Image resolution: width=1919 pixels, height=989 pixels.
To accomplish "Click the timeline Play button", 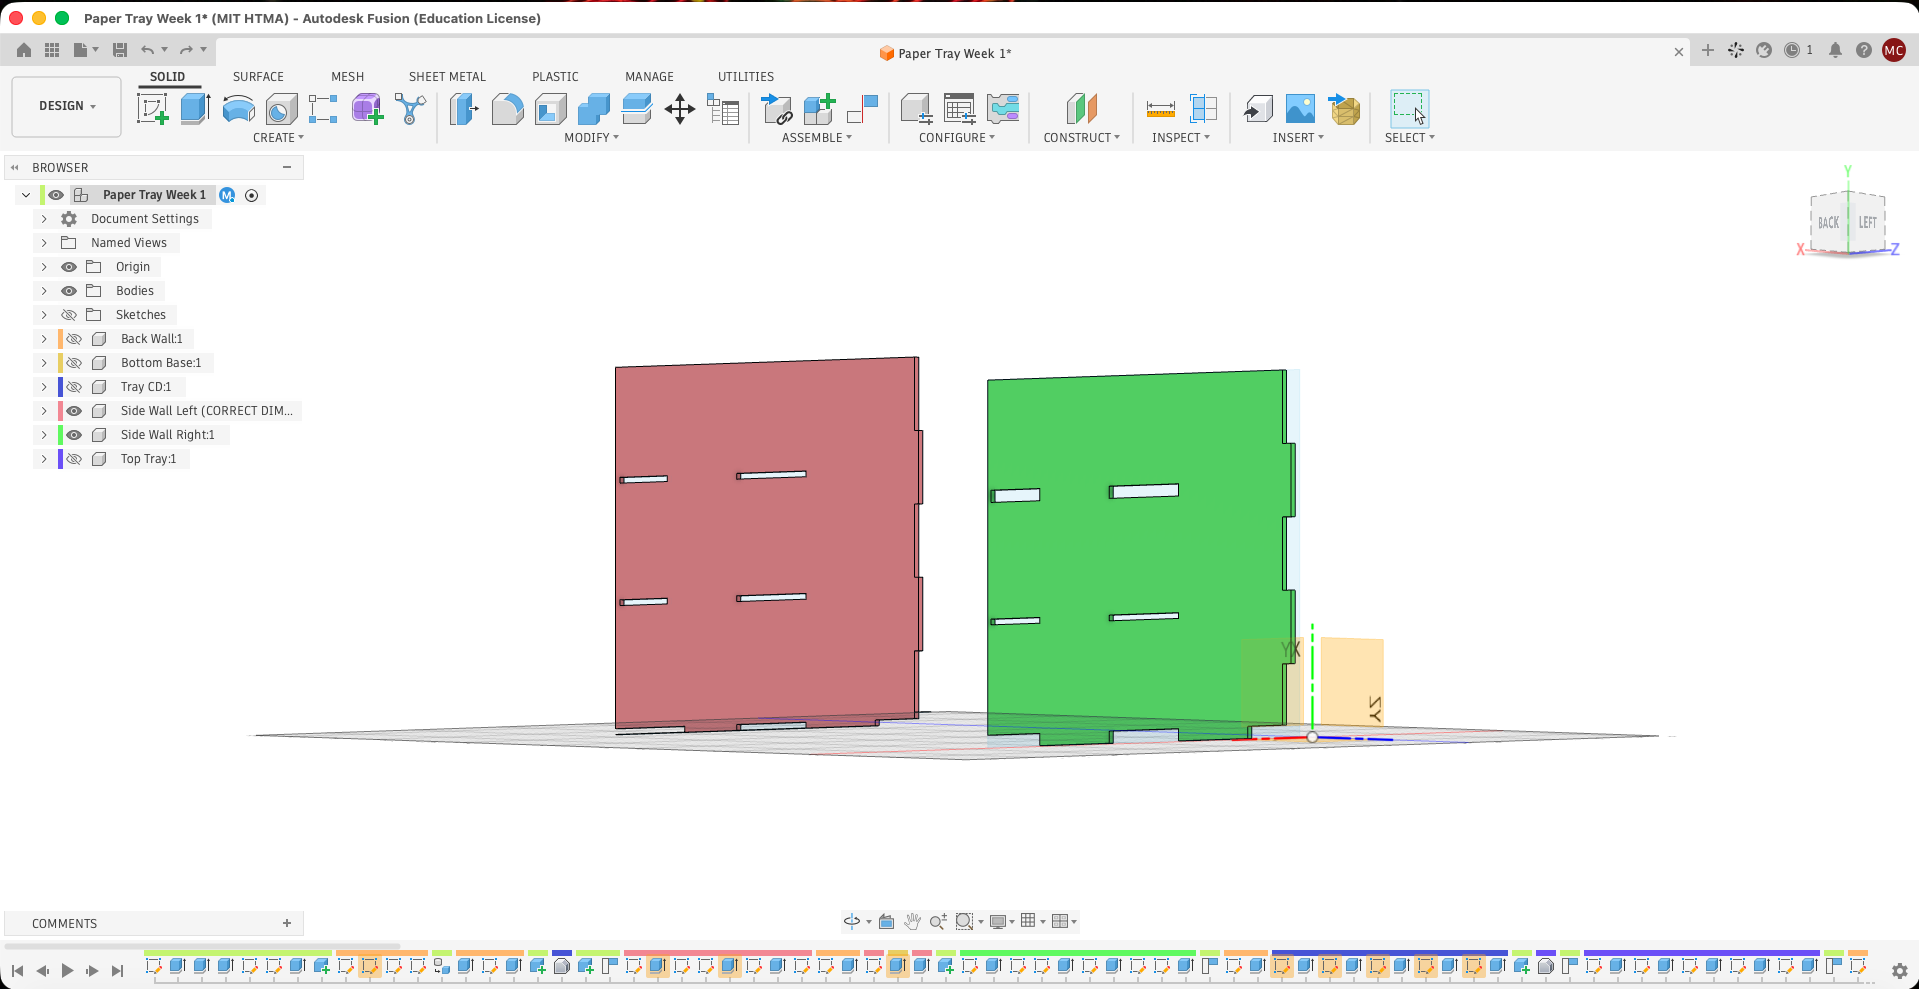I will (67, 970).
